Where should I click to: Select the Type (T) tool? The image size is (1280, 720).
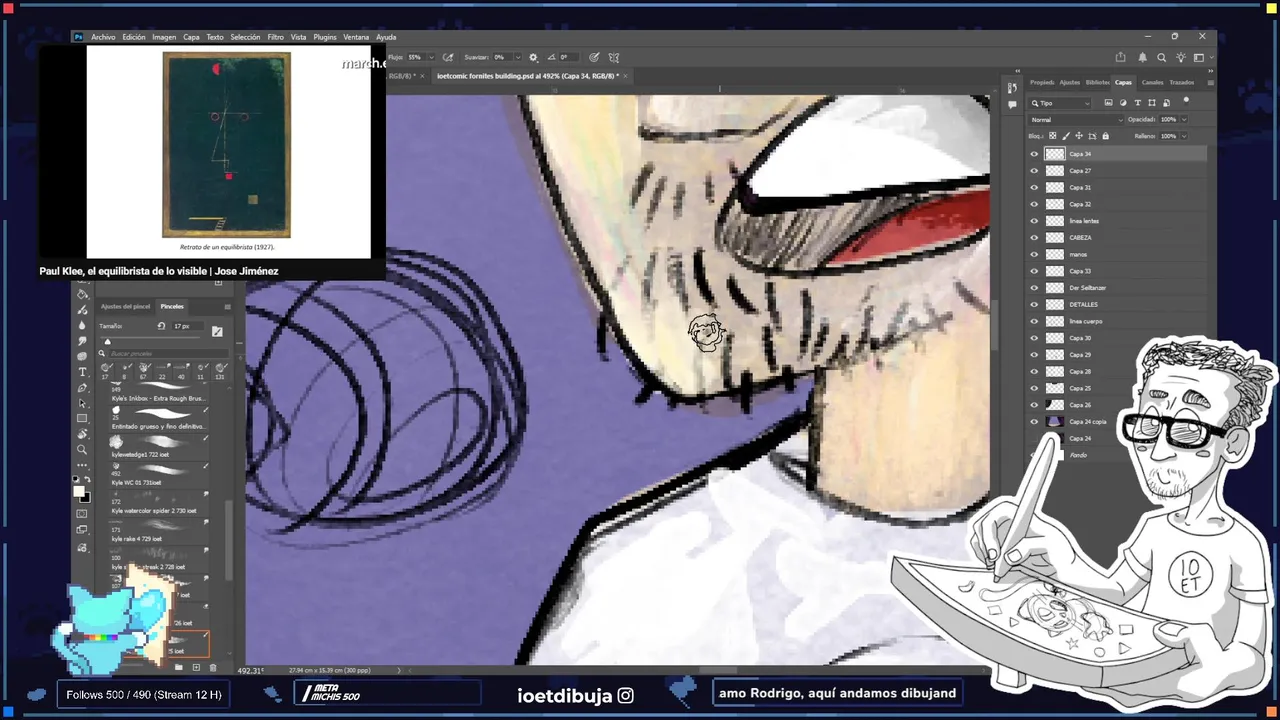[82, 372]
